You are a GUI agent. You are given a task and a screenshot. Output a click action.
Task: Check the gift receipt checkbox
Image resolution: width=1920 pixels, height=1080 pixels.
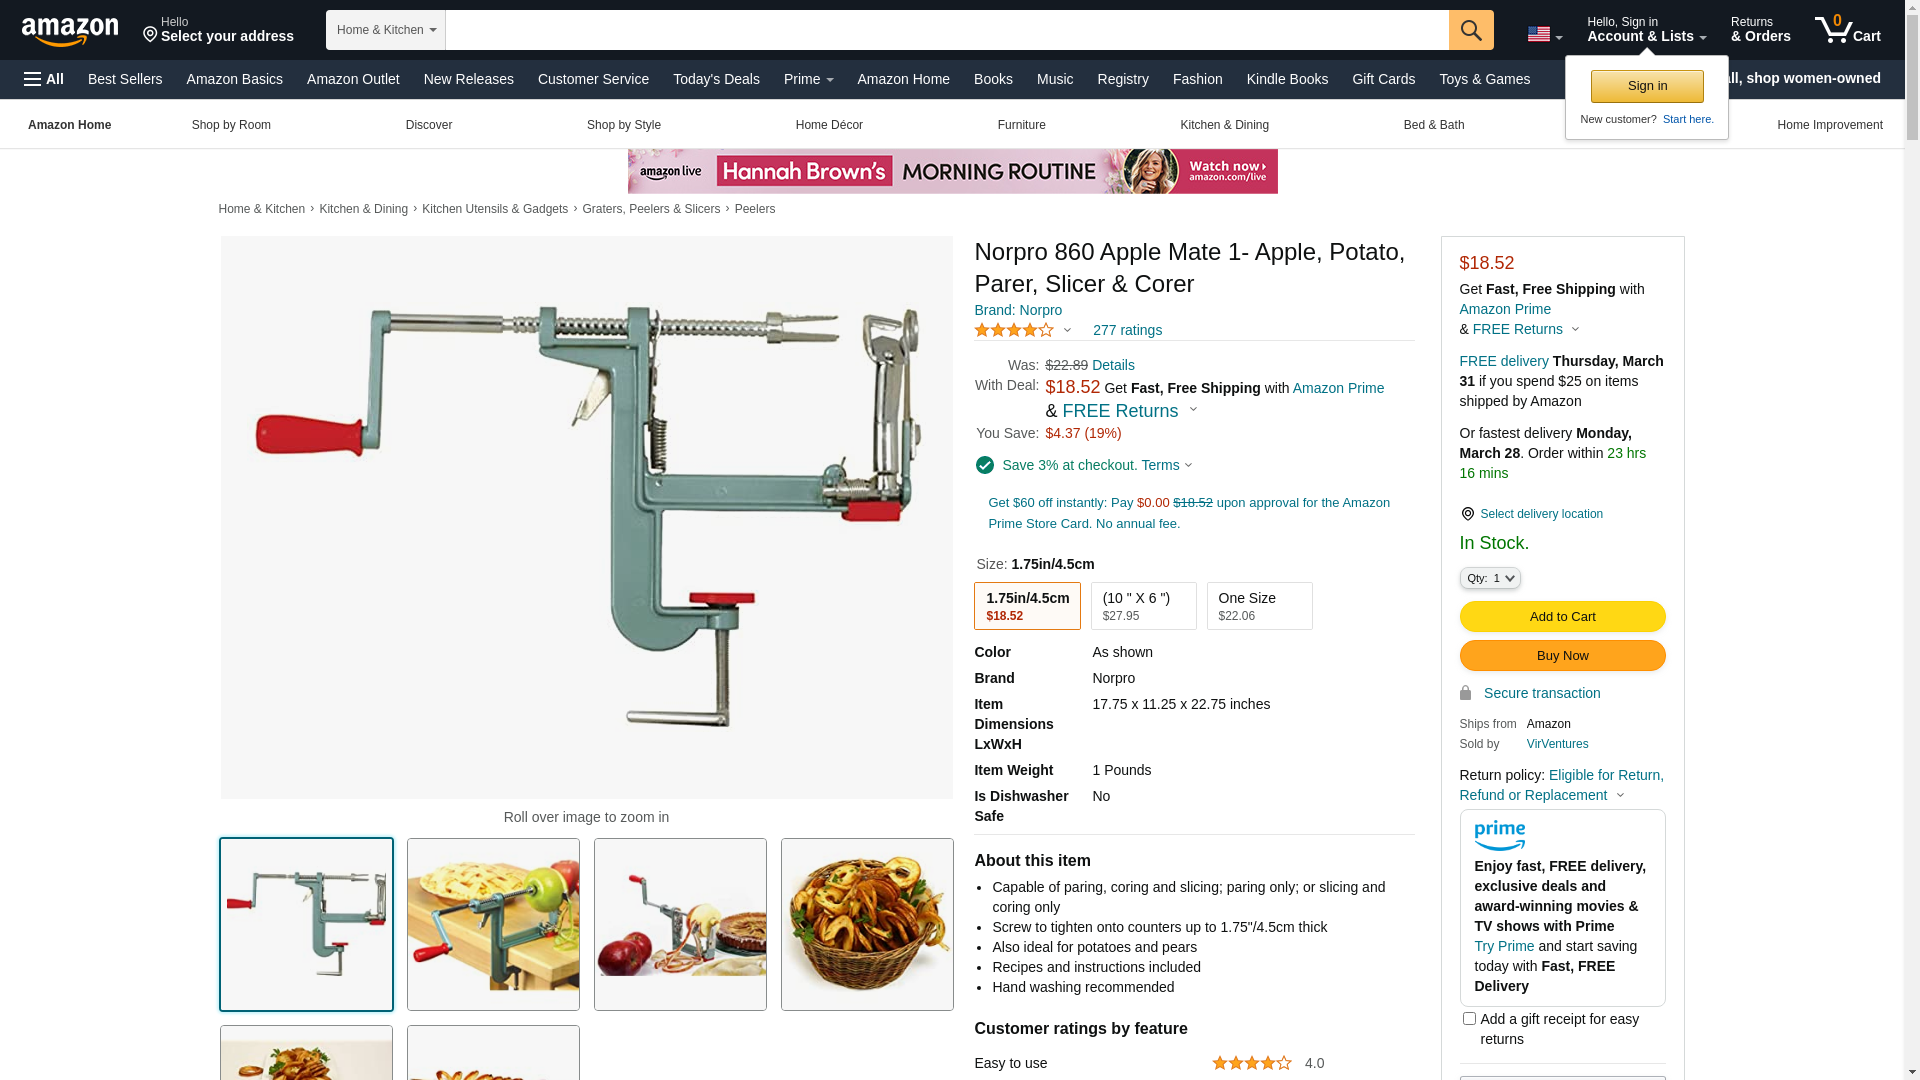pos(1469,1019)
